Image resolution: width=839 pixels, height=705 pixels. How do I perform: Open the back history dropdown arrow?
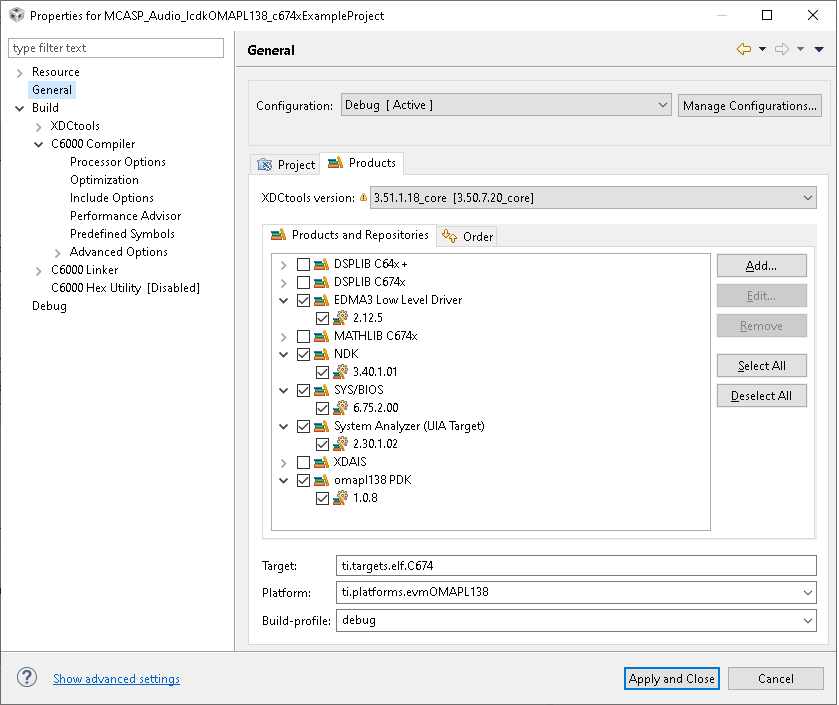[762, 49]
